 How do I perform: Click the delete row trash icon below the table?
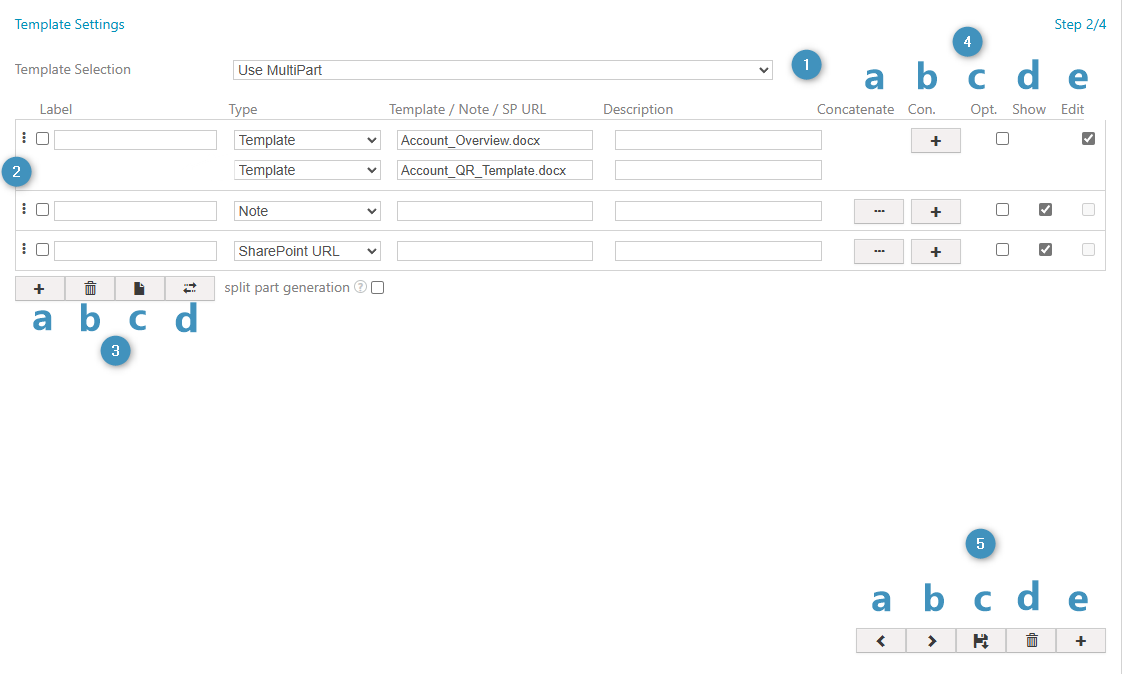90,288
